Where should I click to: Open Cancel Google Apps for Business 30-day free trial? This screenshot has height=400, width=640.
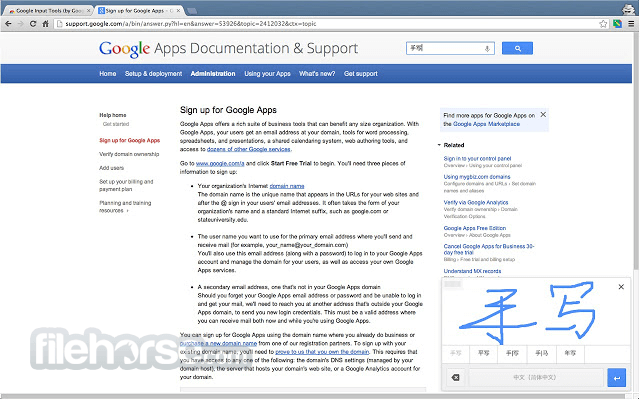[x=489, y=249]
